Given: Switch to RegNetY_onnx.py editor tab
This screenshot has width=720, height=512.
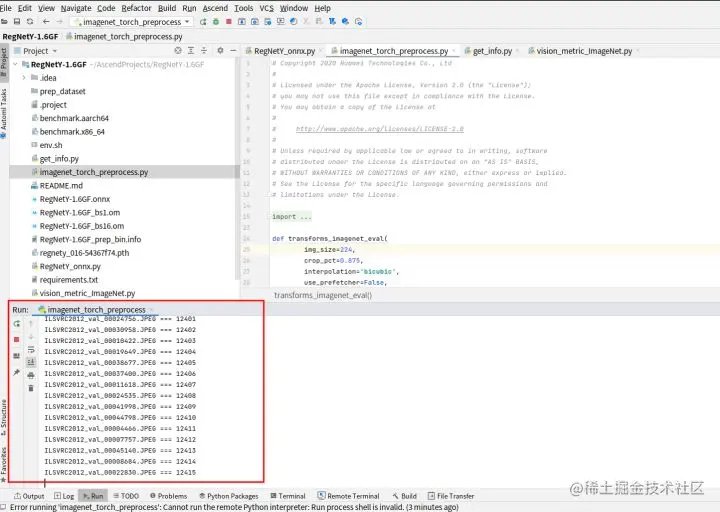Looking at the screenshot, I should coord(284,51).
